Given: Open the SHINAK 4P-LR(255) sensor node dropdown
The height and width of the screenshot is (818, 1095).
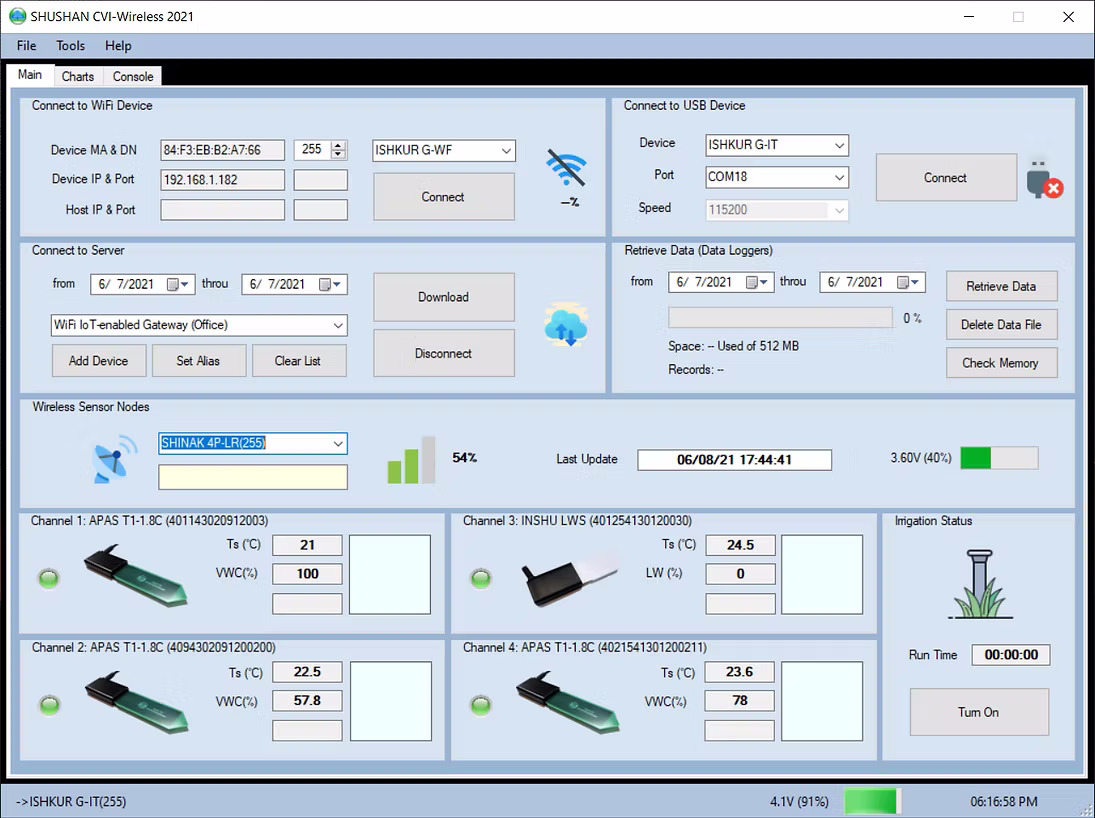Looking at the screenshot, I should coord(337,443).
